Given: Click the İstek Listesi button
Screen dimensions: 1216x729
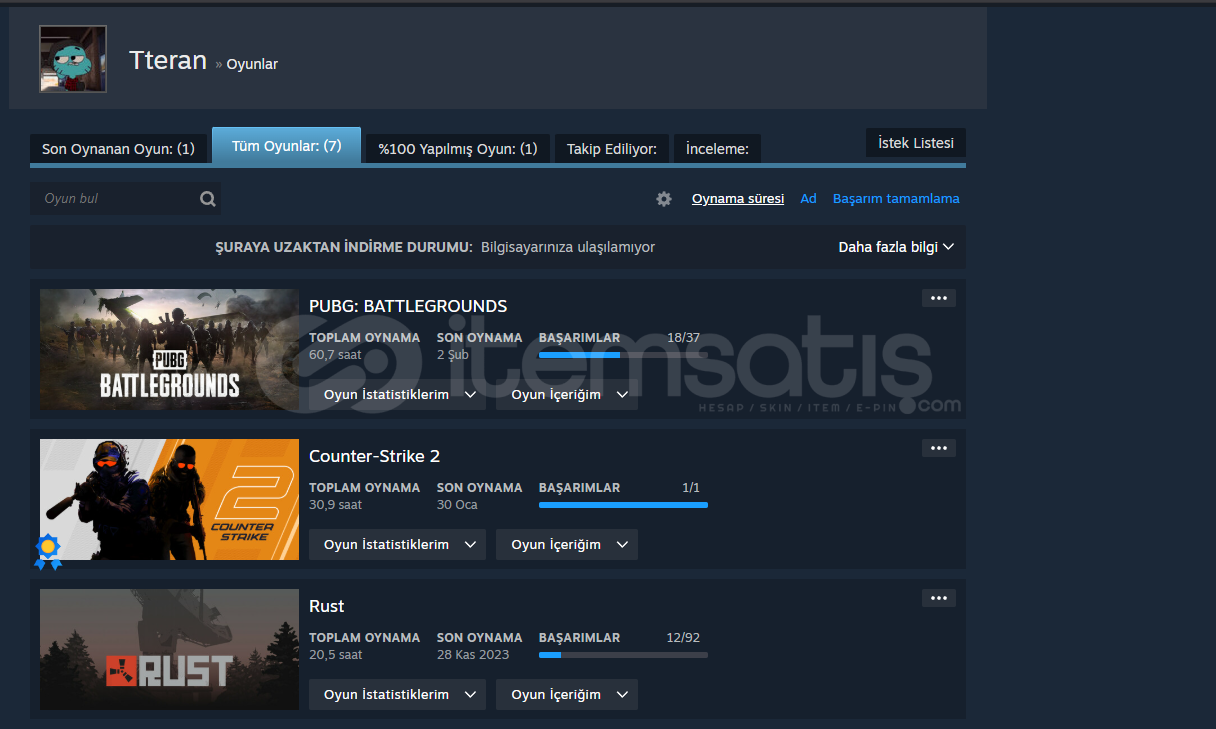Looking at the screenshot, I should click(x=915, y=143).
